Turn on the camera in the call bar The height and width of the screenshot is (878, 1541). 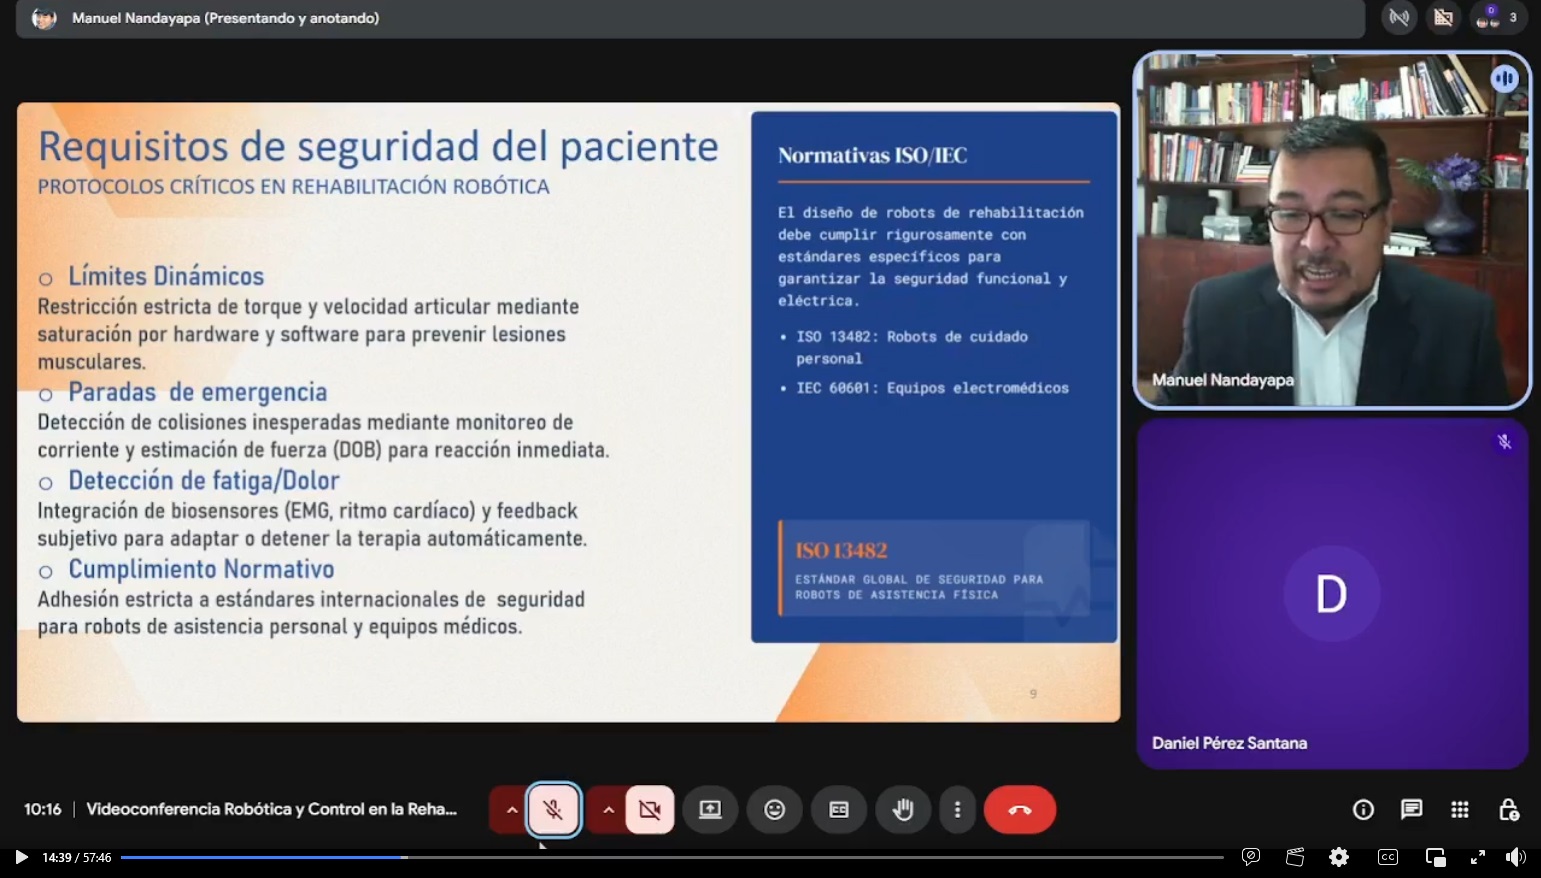[649, 810]
